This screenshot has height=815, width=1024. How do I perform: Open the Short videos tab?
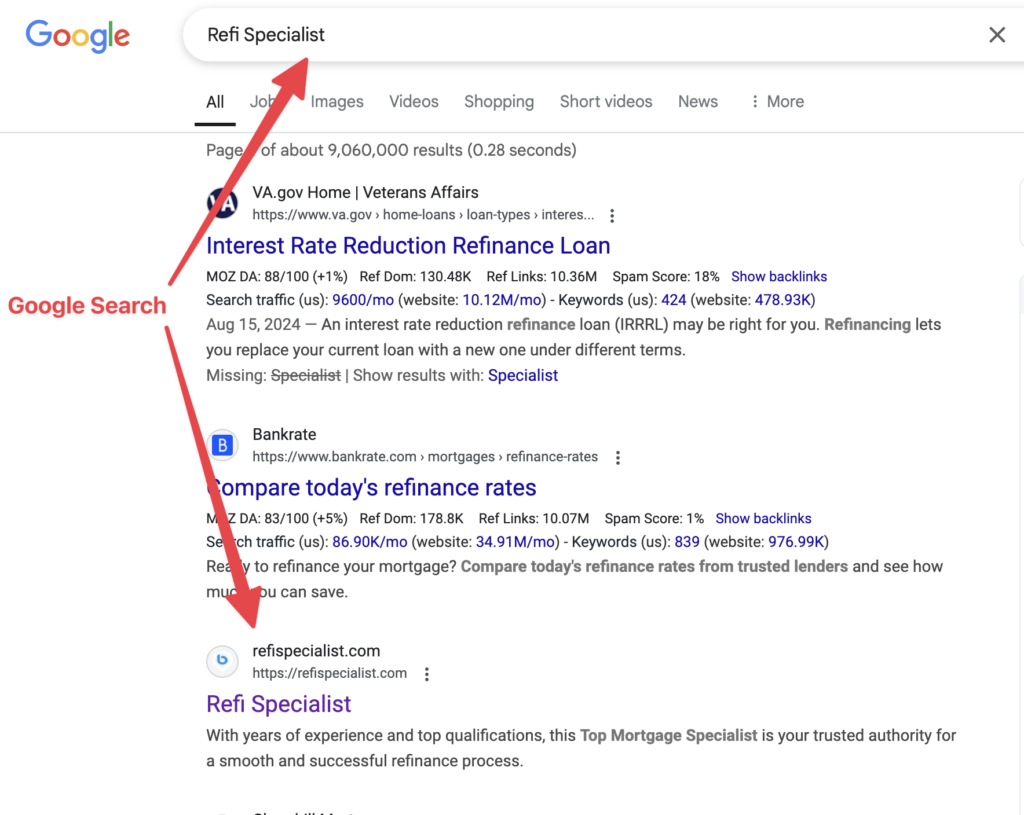tap(606, 101)
